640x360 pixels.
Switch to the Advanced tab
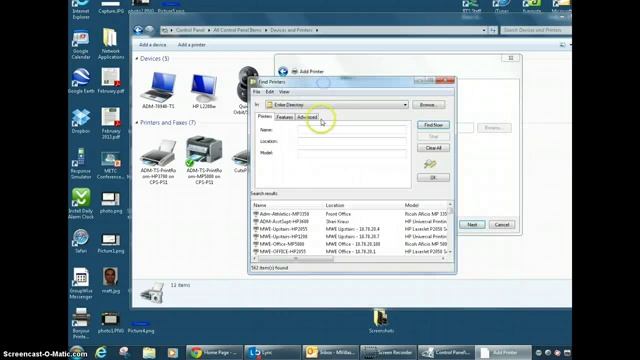point(307,117)
